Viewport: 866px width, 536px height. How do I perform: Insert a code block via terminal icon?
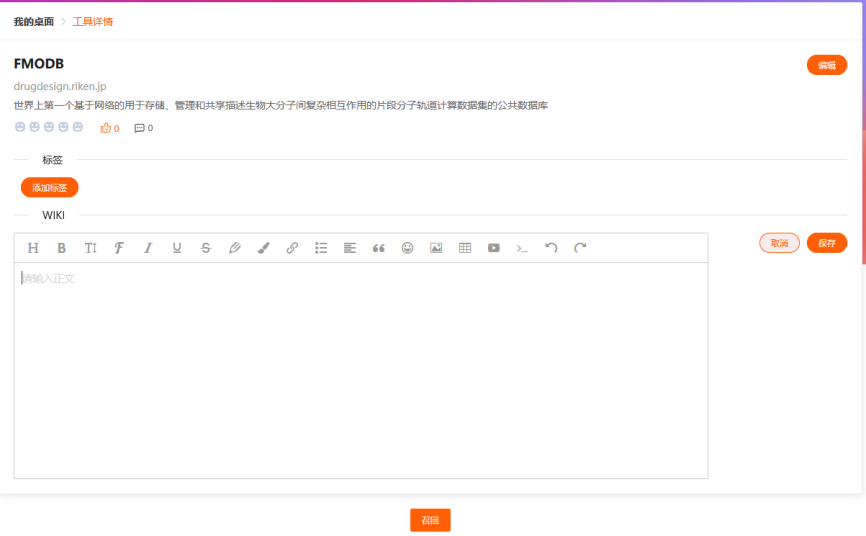[x=522, y=248]
